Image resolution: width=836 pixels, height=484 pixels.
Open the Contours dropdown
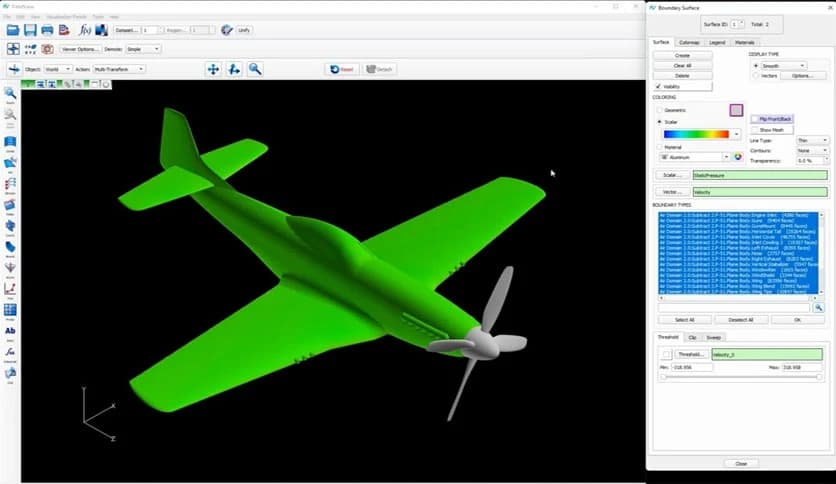pyautogui.click(x=812, y=150)
